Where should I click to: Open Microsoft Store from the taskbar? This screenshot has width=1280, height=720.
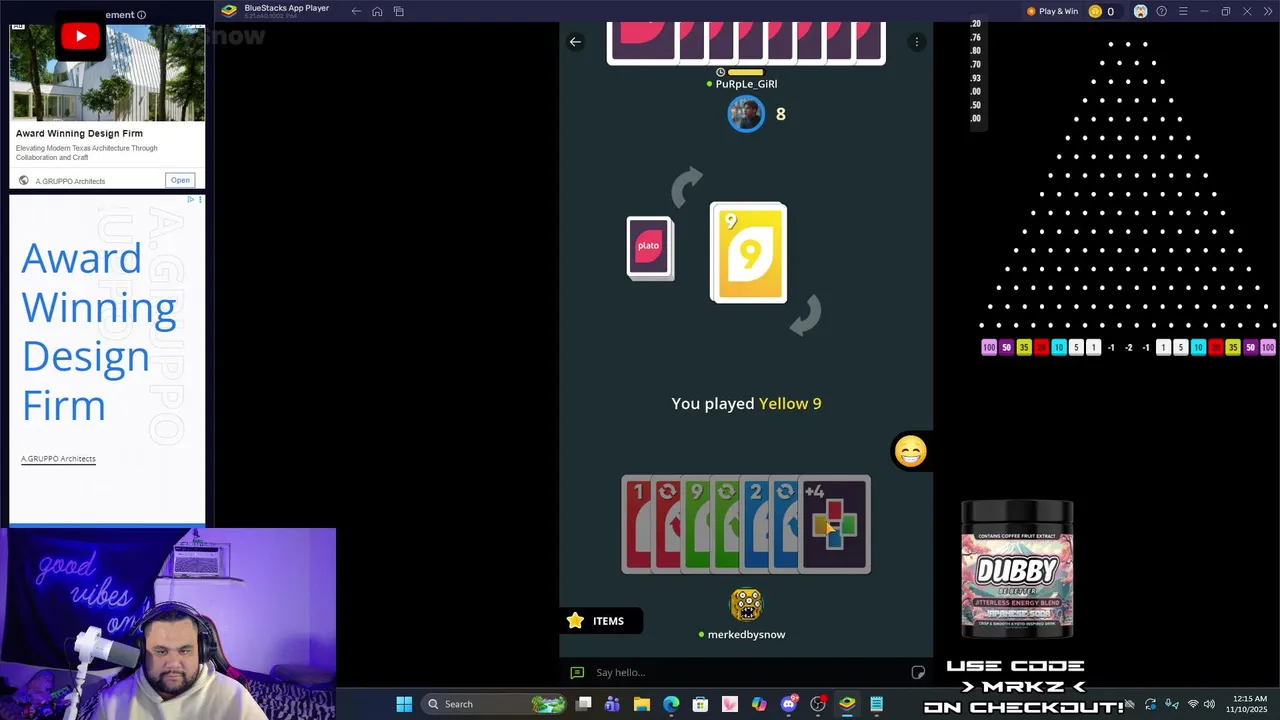700,704
